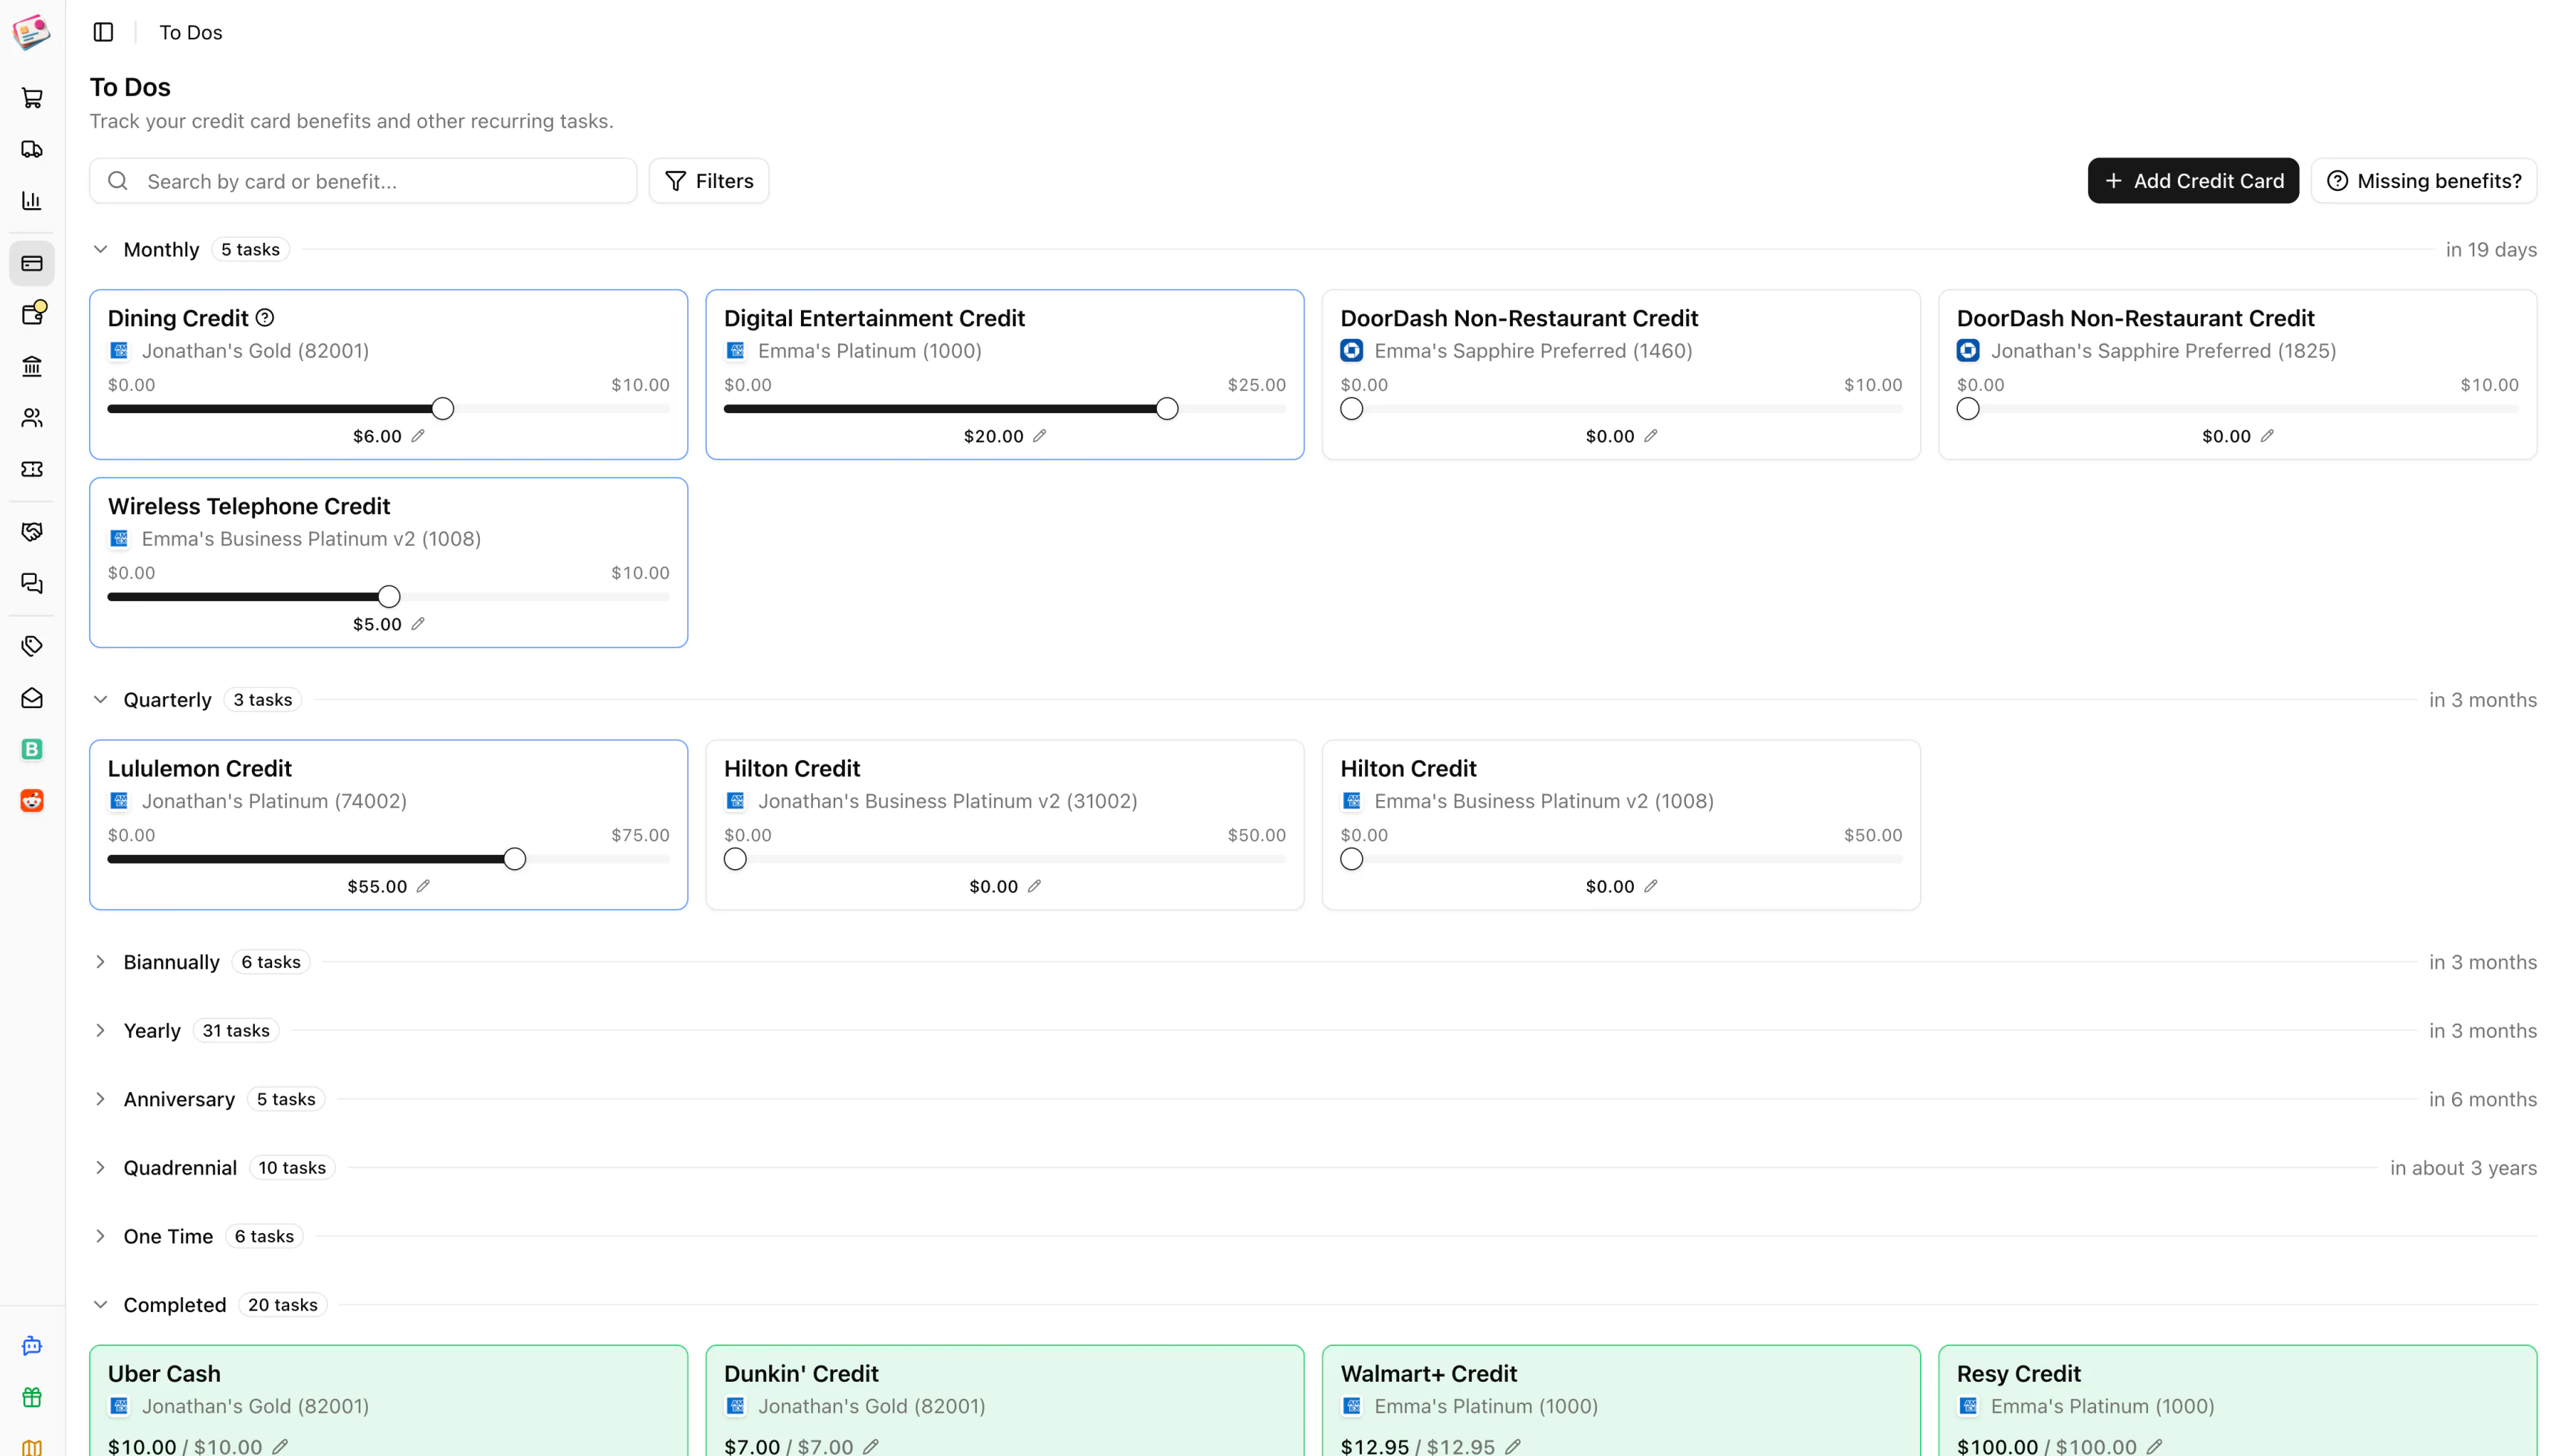Edit the $20.00 Digital Entertainment amount pencil

tap(1039, 436)
